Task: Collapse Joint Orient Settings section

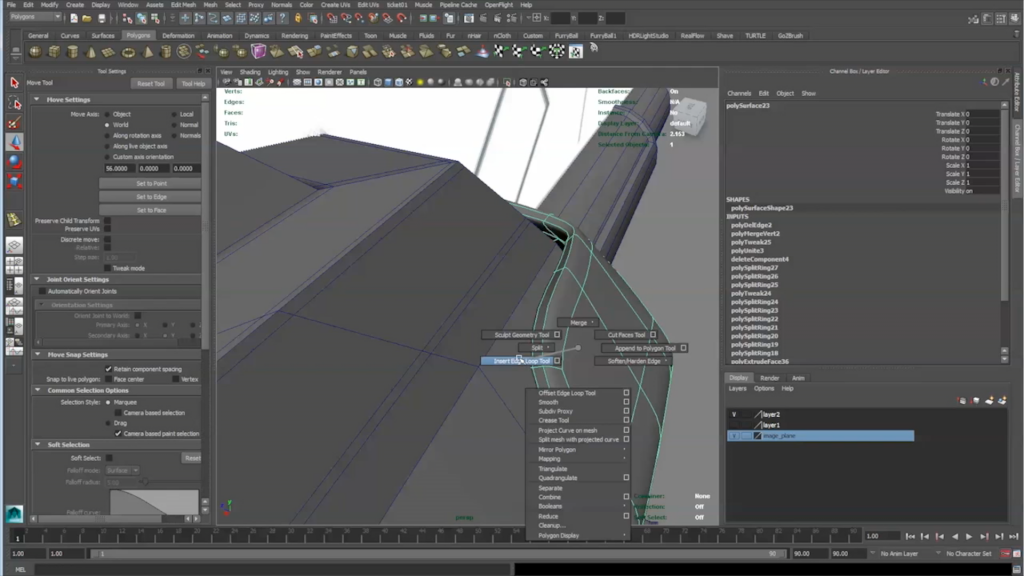Action: coord(37,280)
